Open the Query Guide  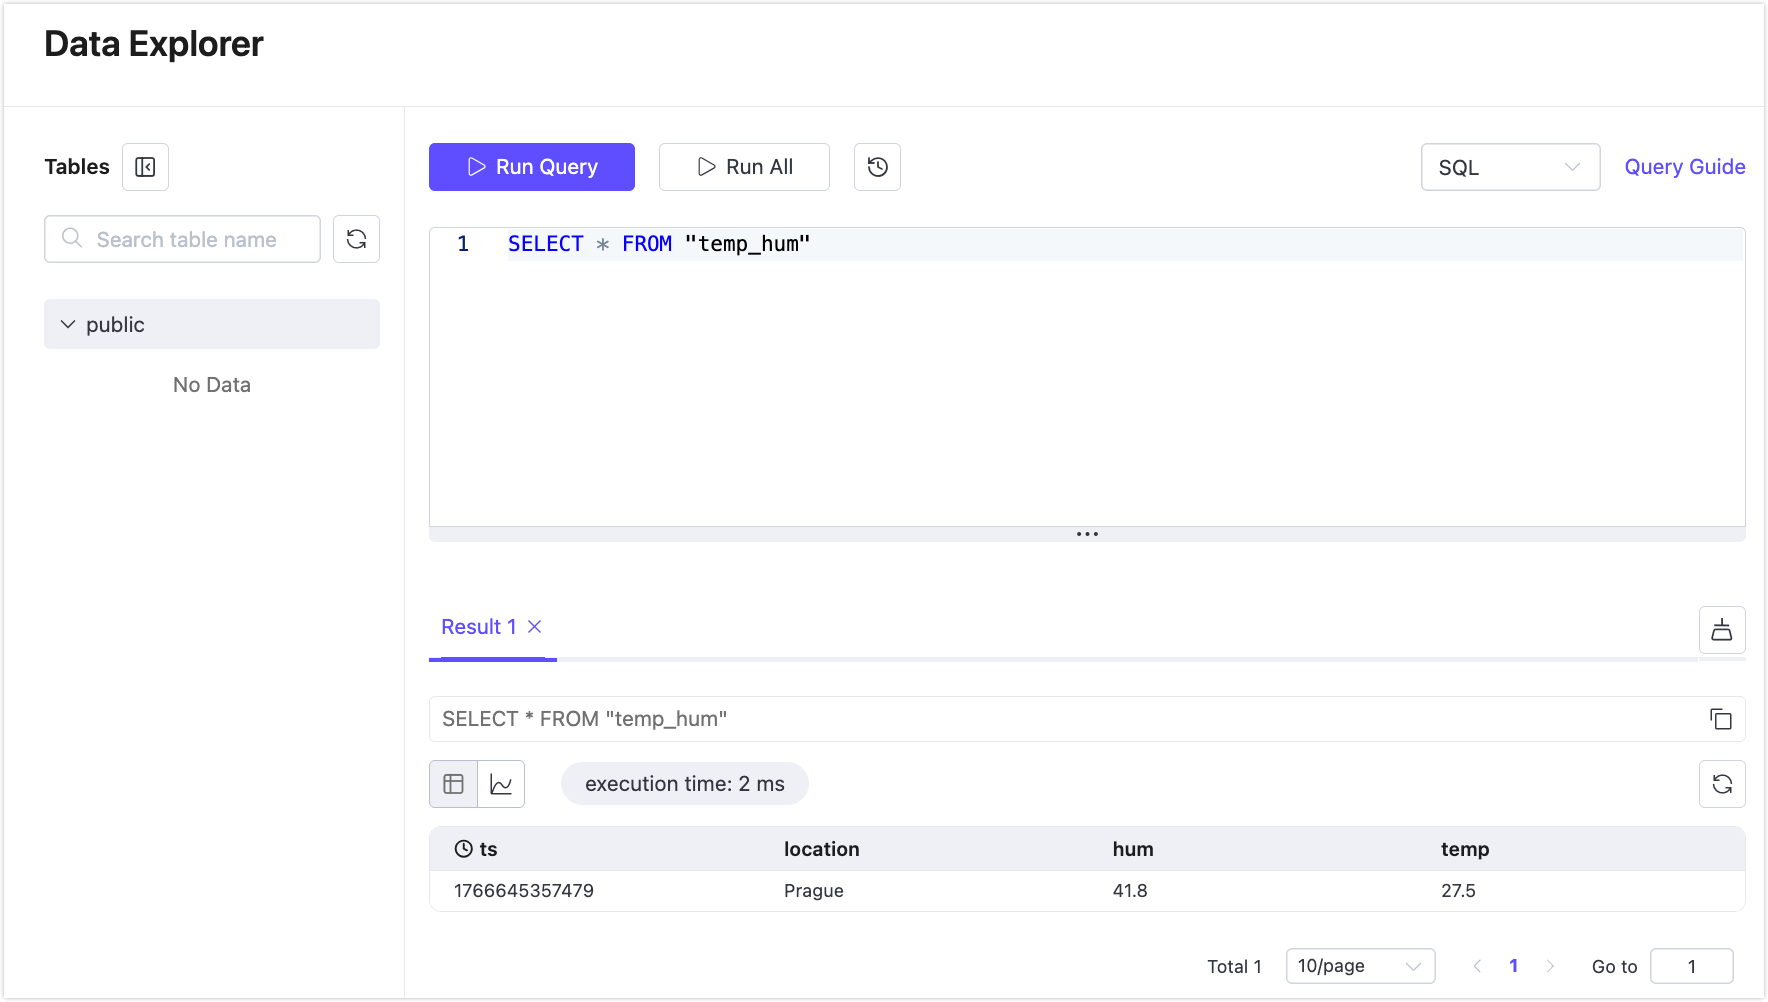[x=1684, y=167]
